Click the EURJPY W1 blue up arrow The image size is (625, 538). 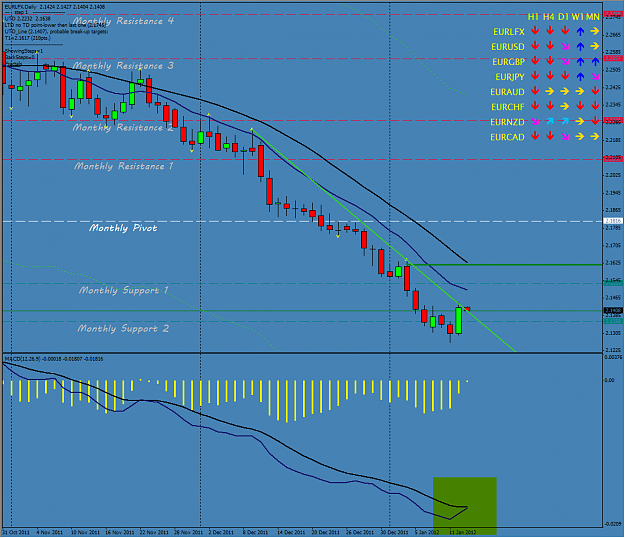point(580,77)
